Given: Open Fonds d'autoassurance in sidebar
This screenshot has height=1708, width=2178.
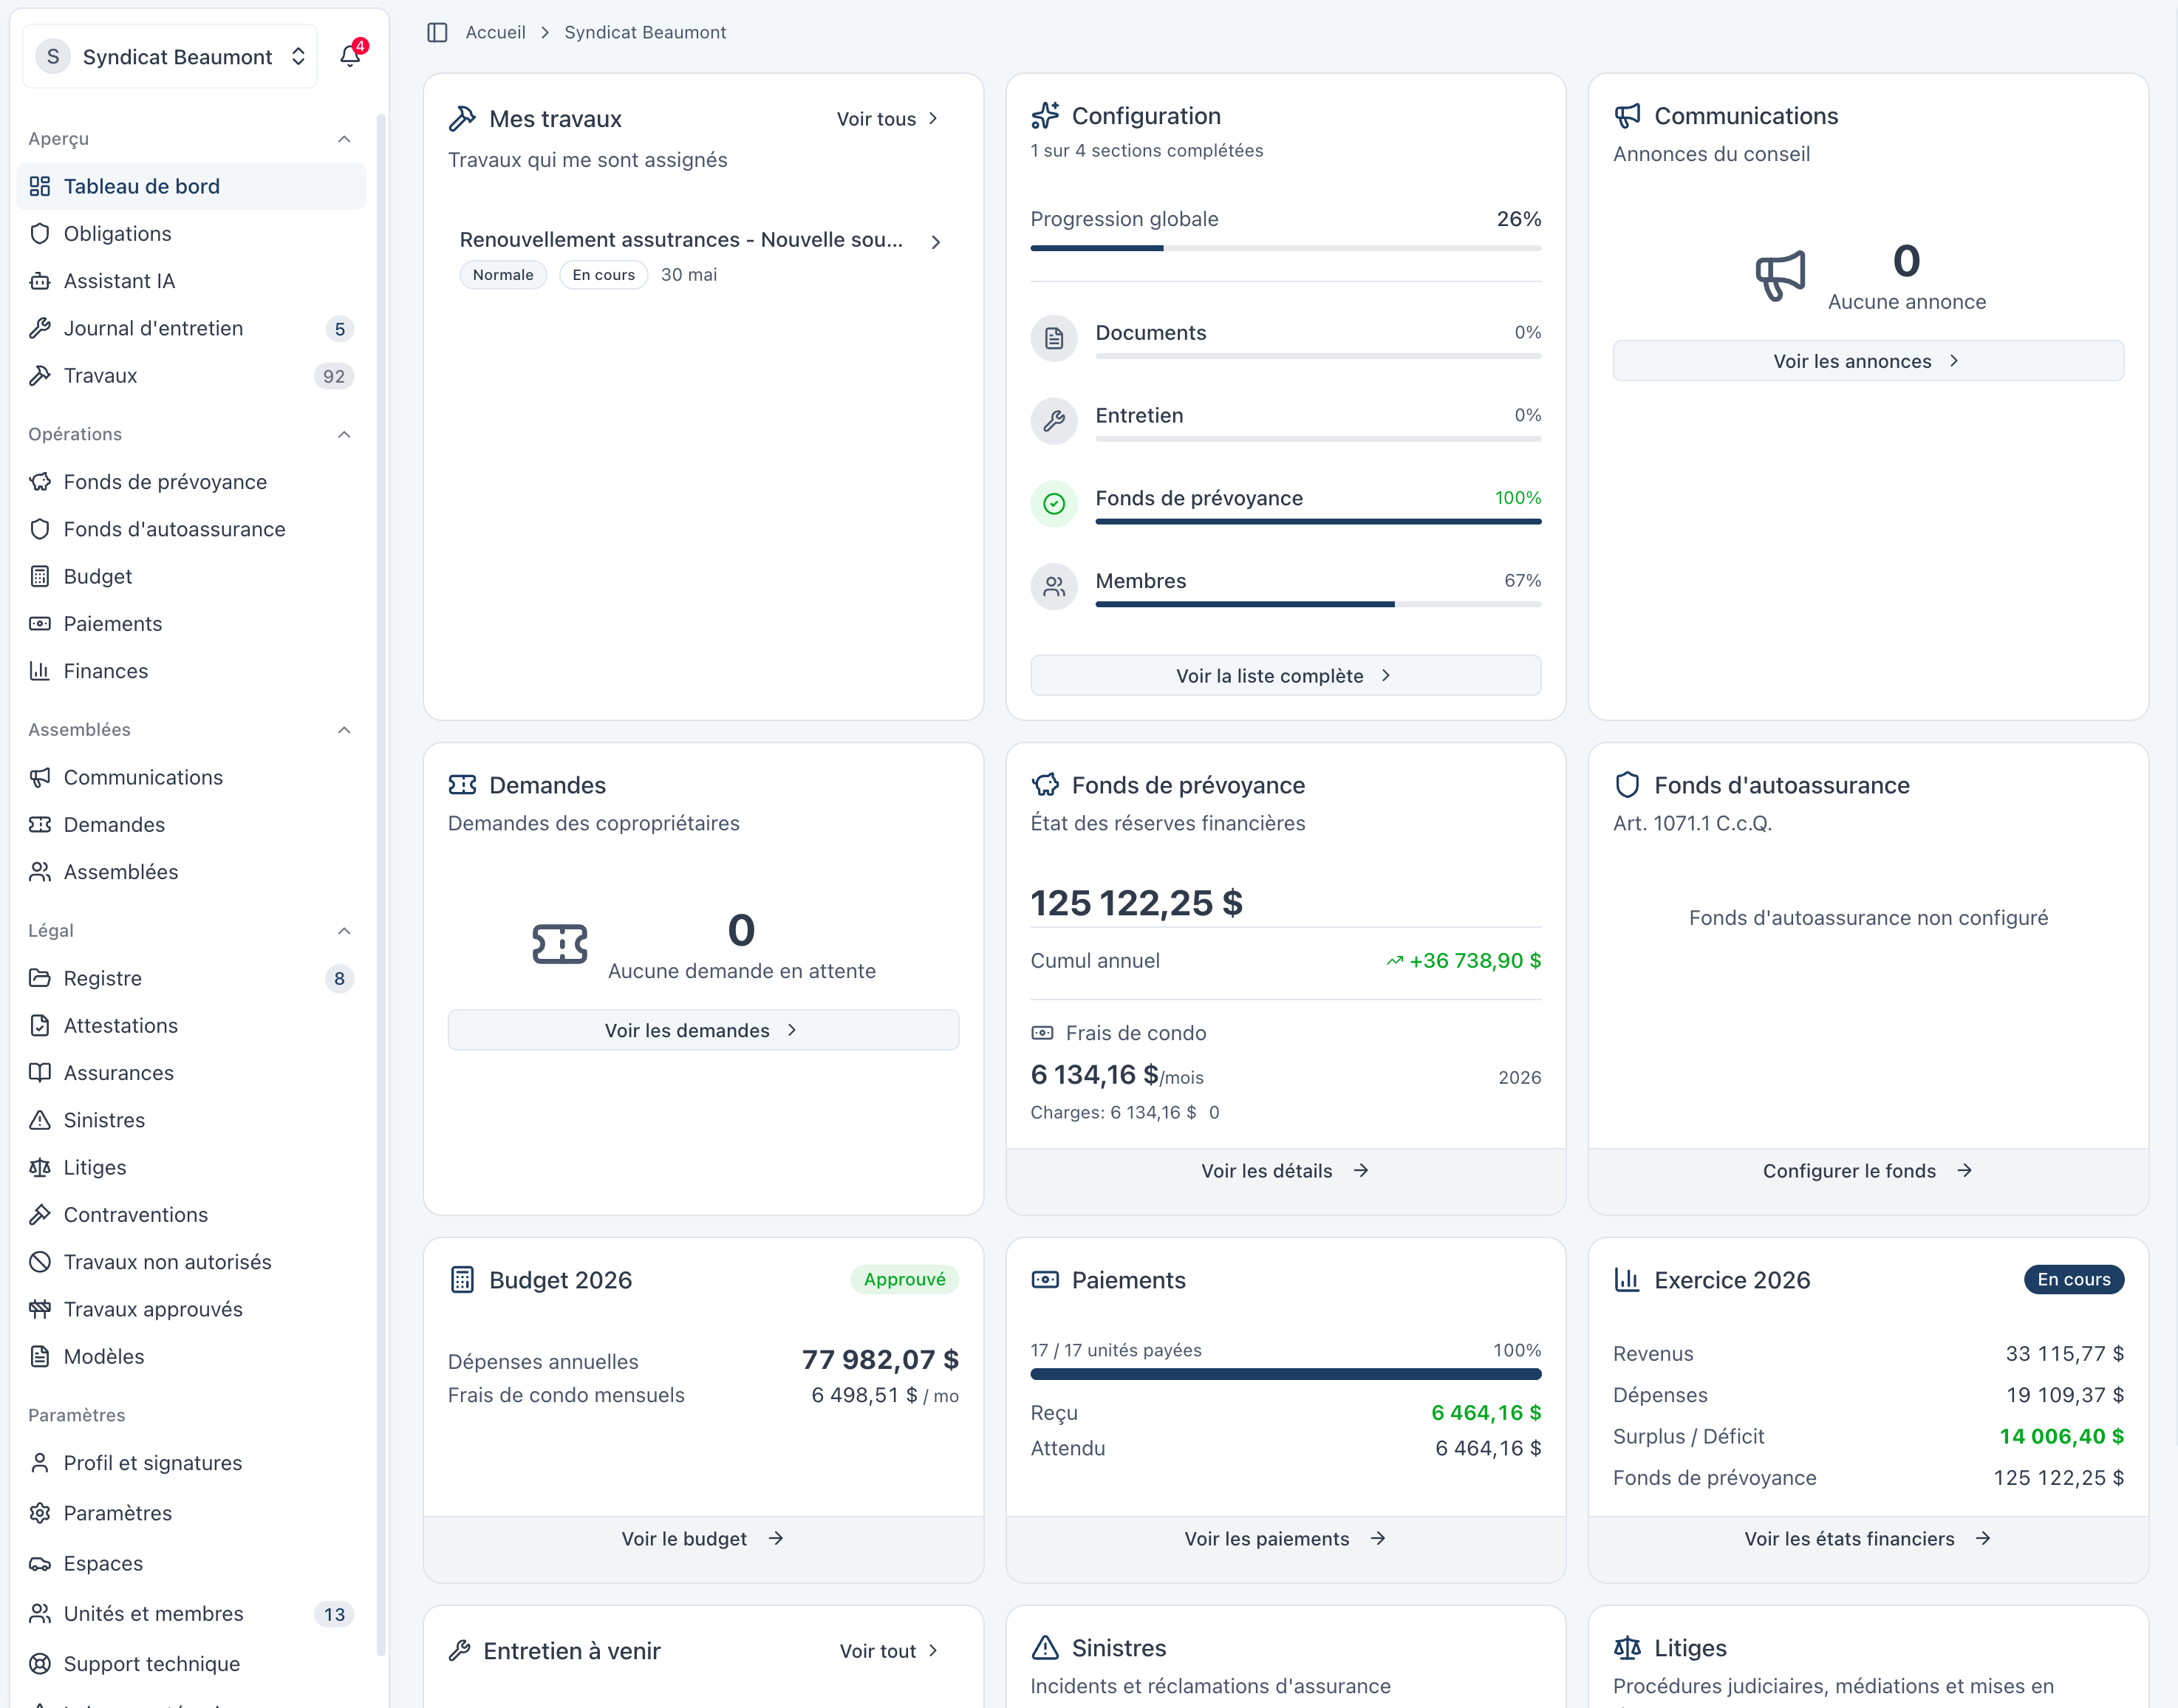Looking at the screenshot, I should point(191,529).
